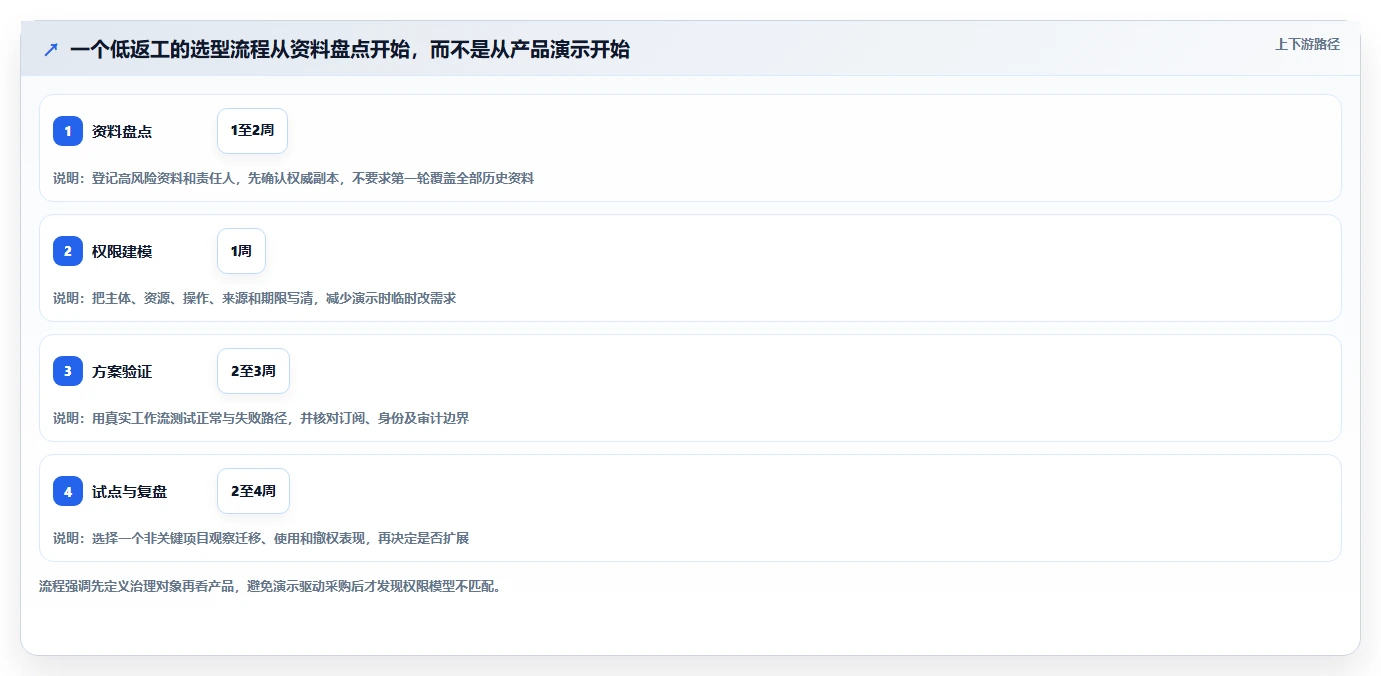
Task: Click the 1周 duration chip
Action: point(241,251)
